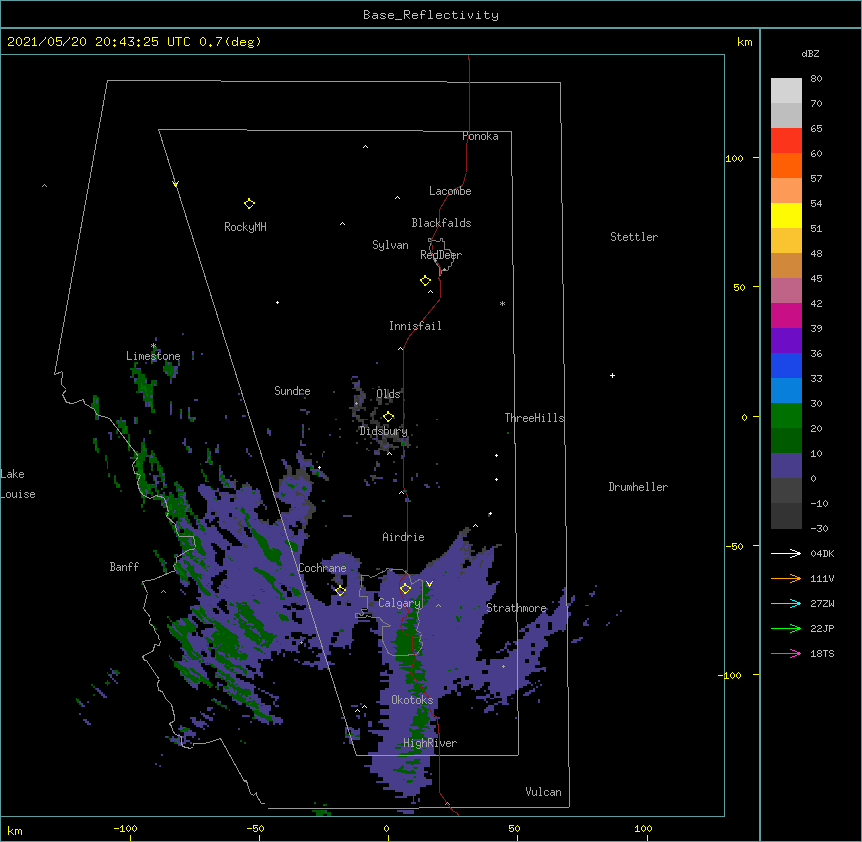This screenshot has width=862, height=842.
Task: Click the magenta 18TS arrow in legend
Action: [786, 653]
